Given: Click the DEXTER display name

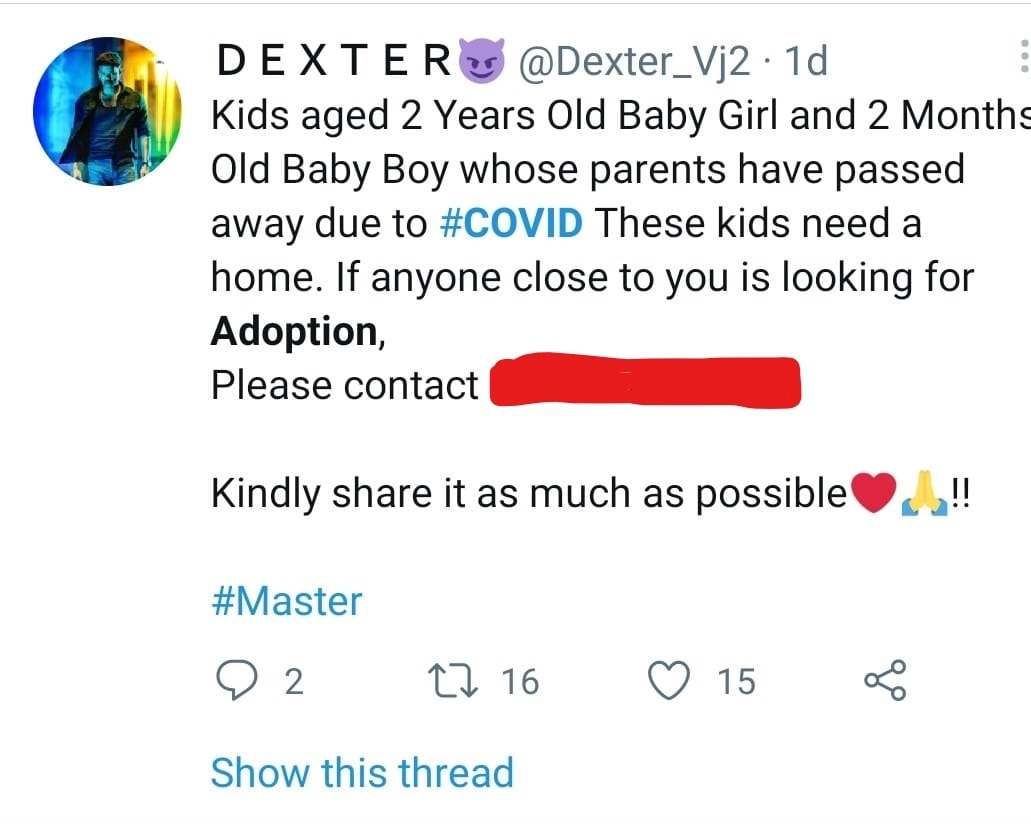Looking at the screenshot, I should coord(334,63).
